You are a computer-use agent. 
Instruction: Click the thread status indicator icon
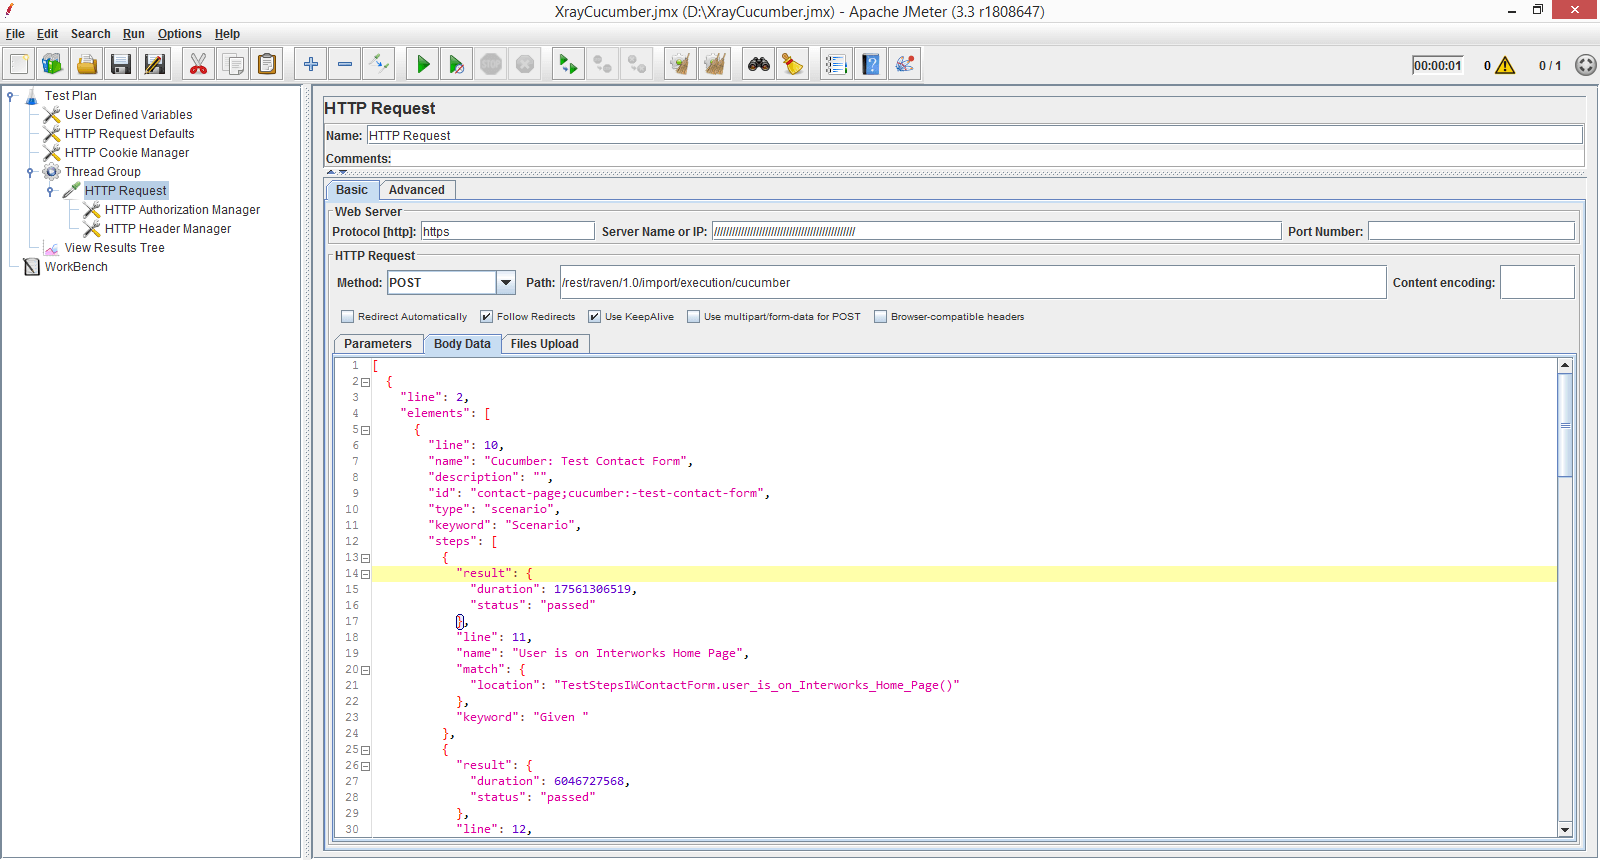(x=1586, y=65)
